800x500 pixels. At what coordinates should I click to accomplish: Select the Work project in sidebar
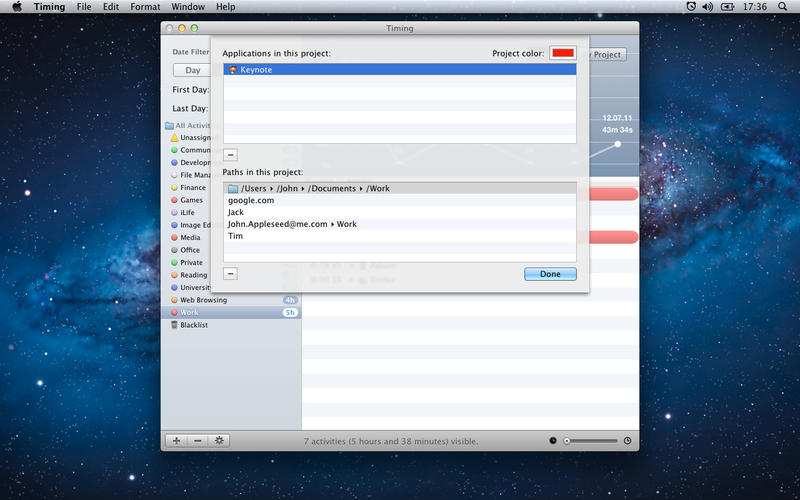coord(232,312)
